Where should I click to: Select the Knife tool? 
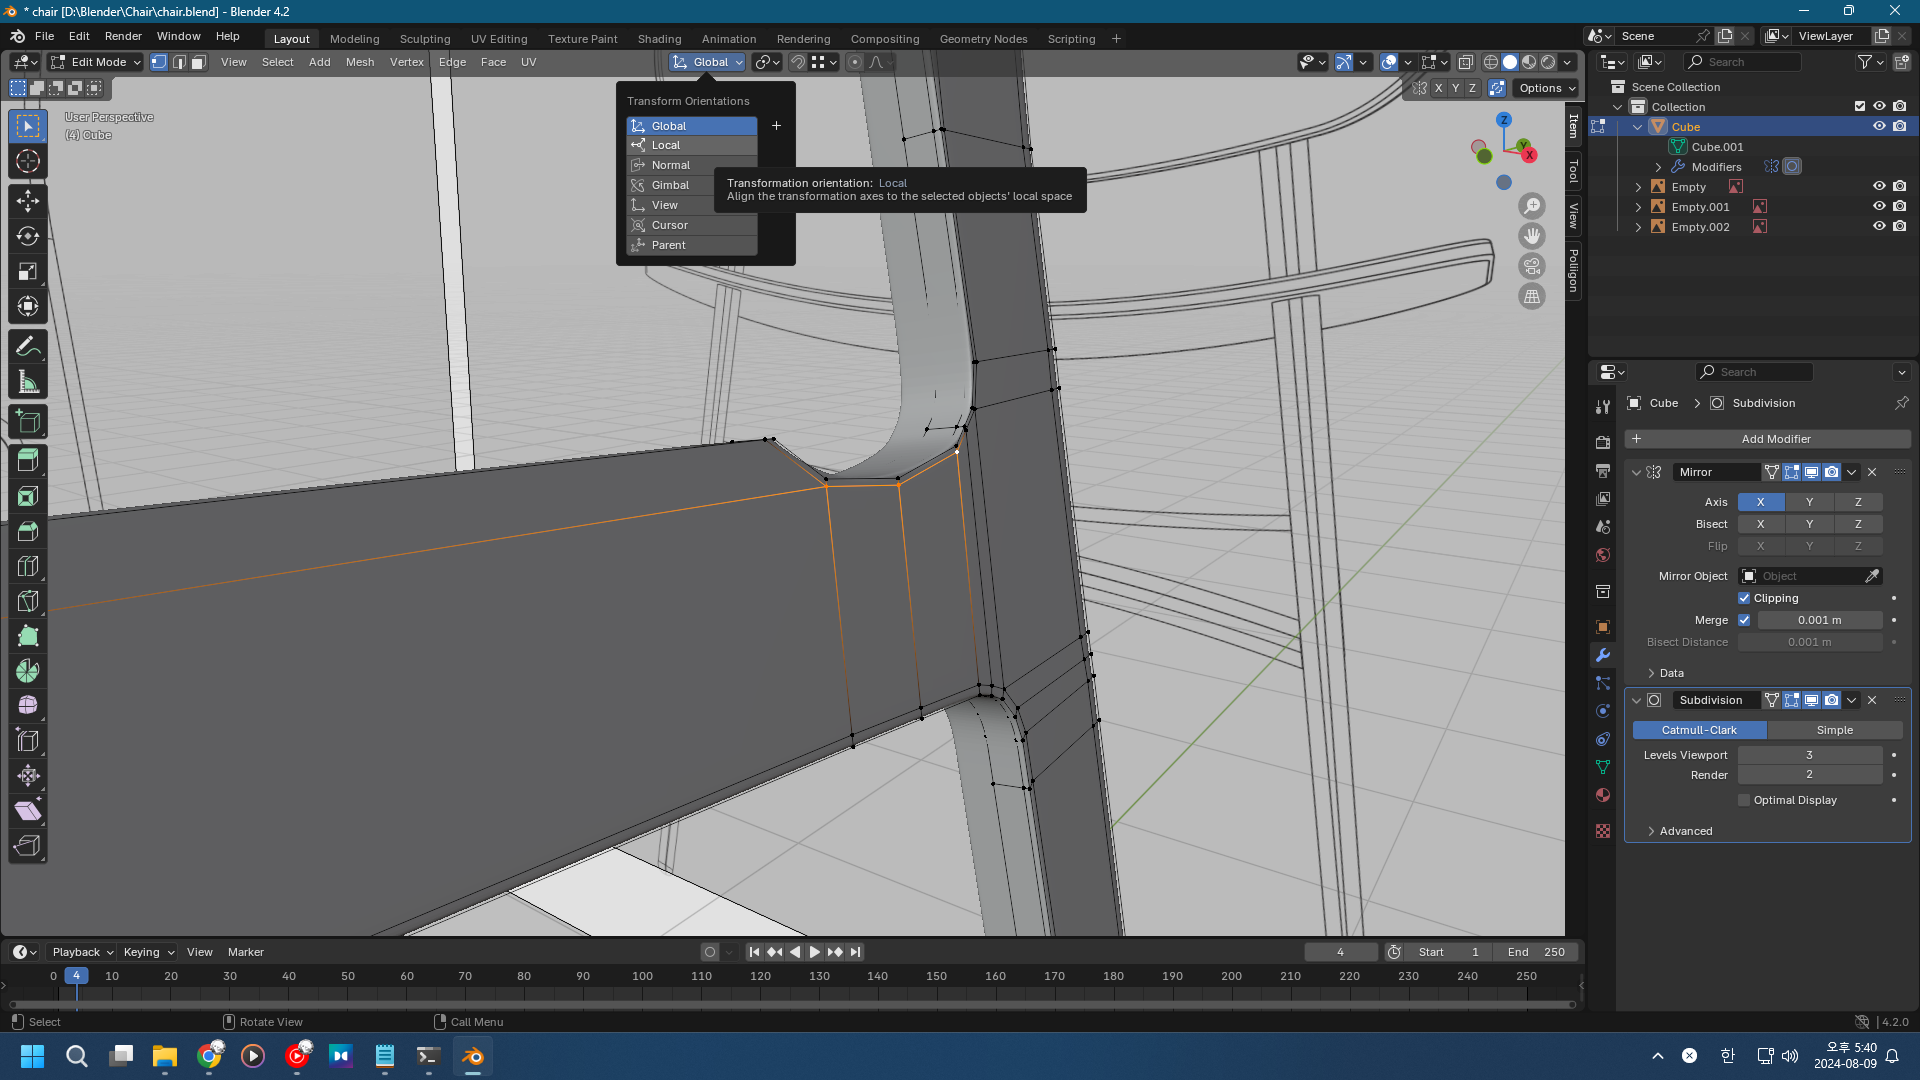click(x=28, y=601)
